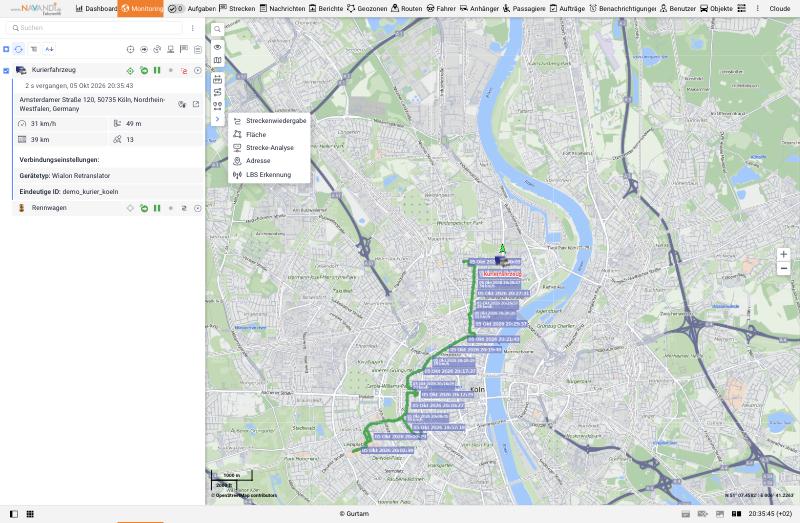Click the map route tool icon
This screenshot has height=523, width=800.
[217, 92]
